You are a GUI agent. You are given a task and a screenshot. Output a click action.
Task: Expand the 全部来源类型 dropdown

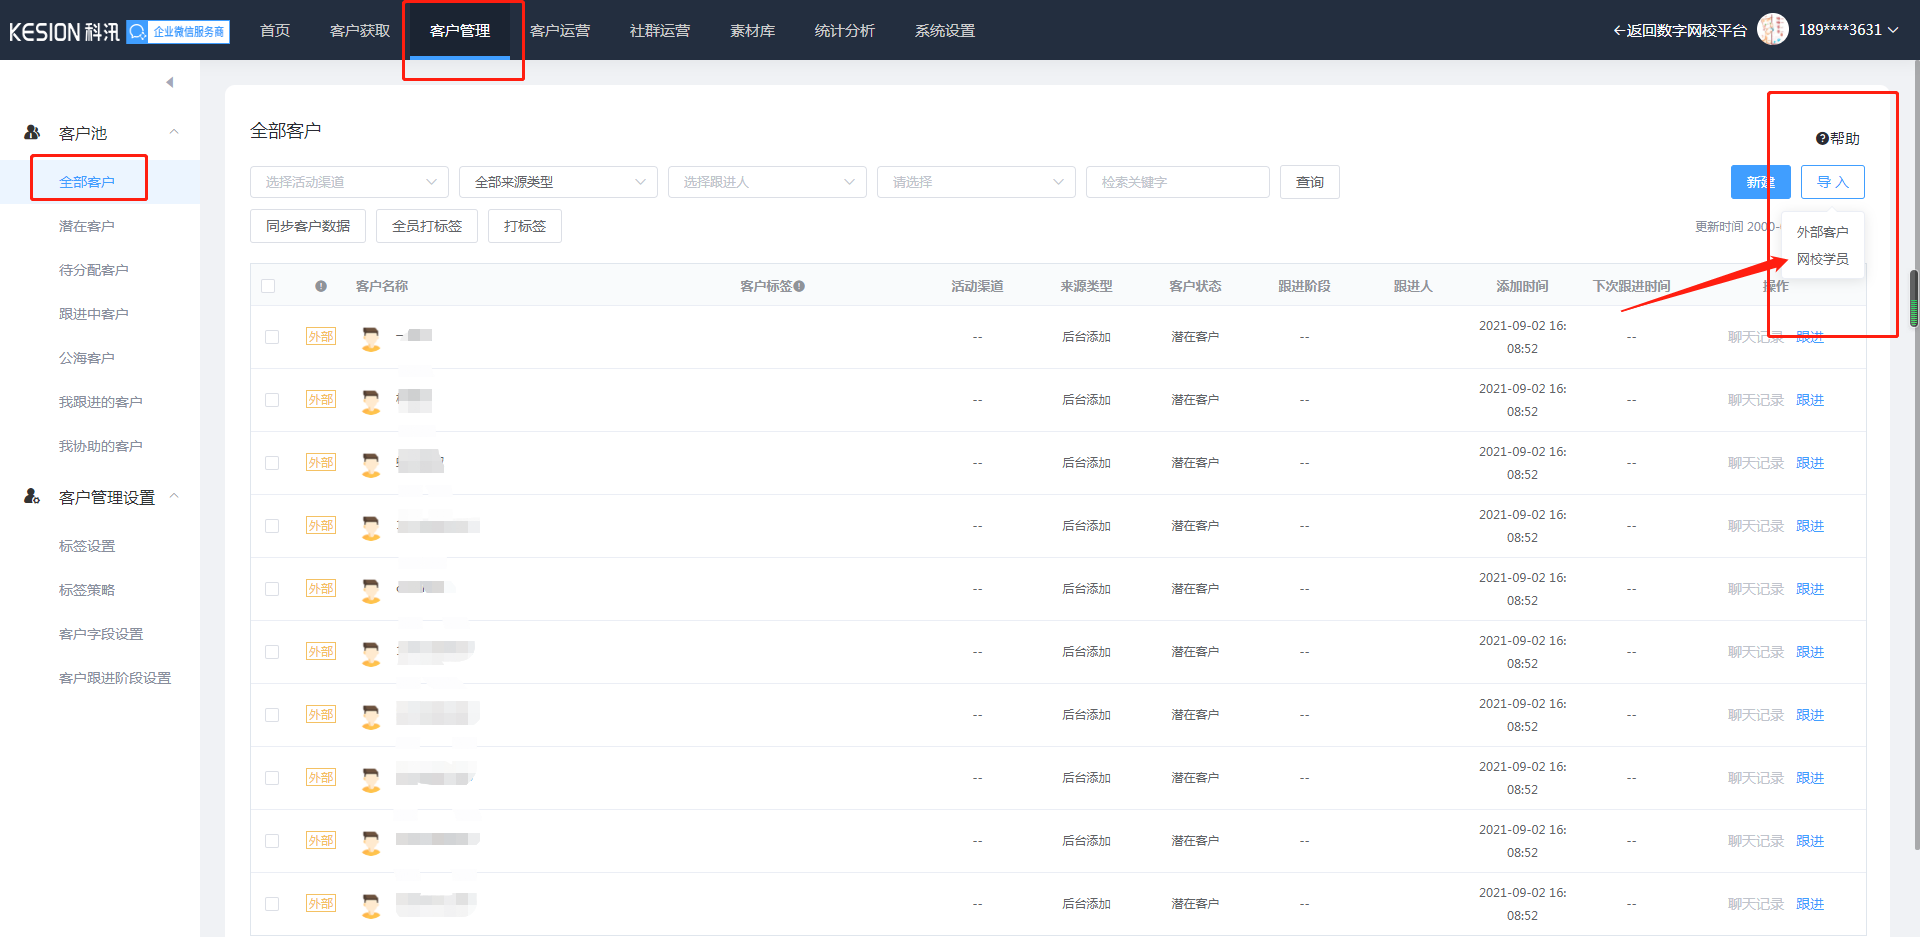(558, 182)
